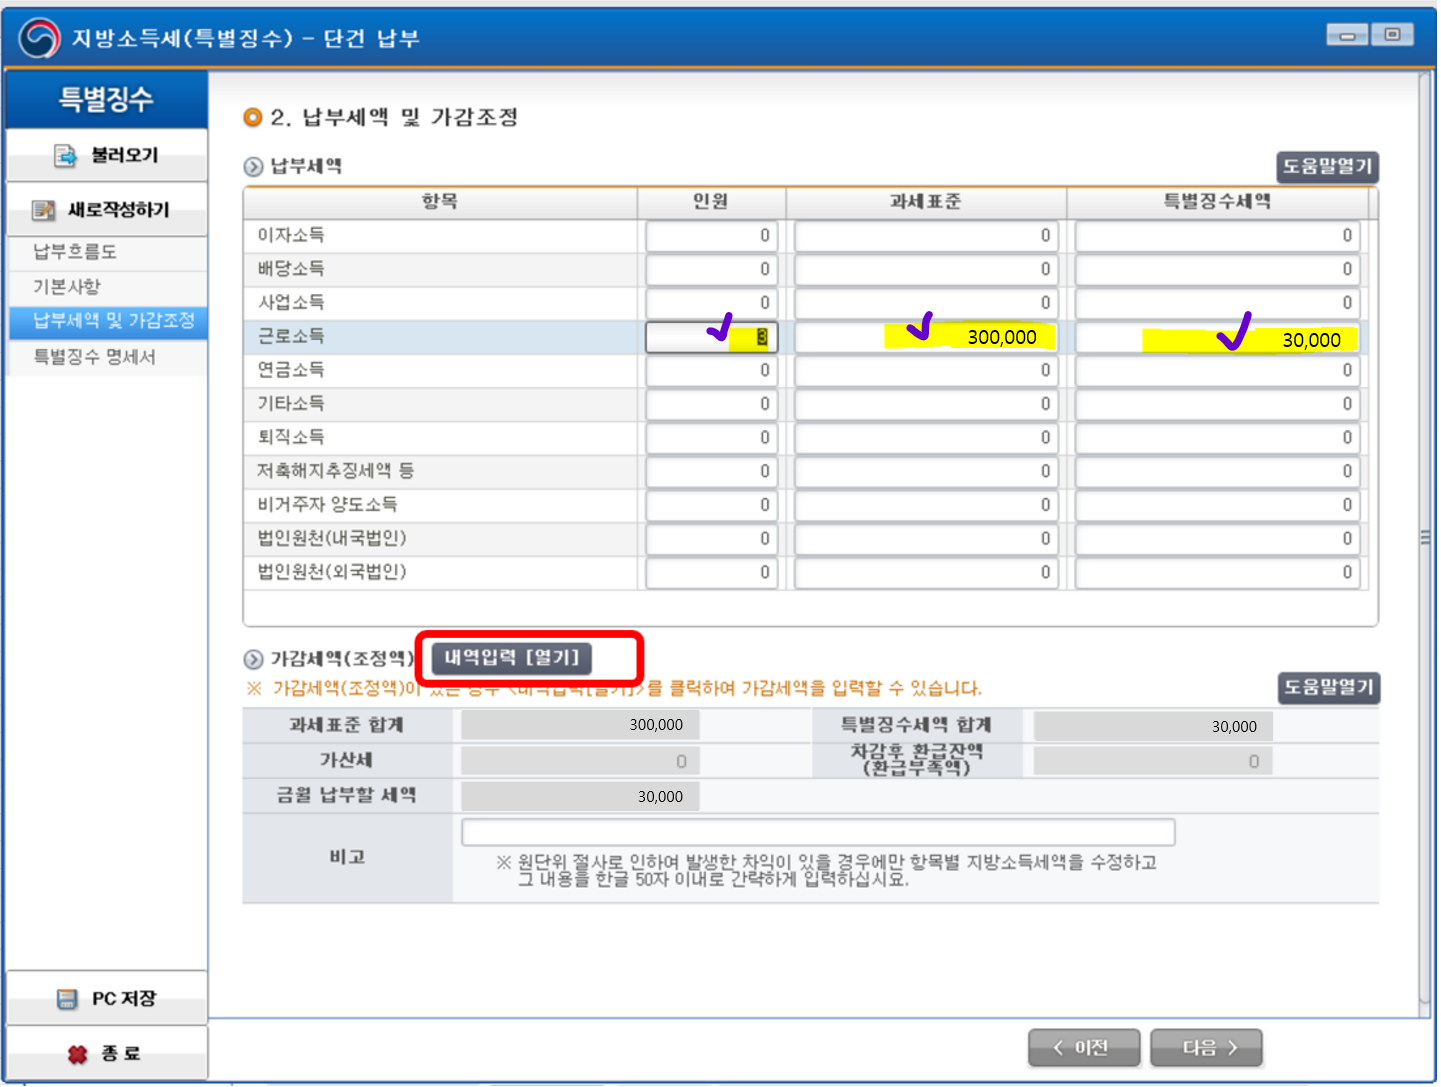The image size is (1441, 1087).
Task: Click the 근로소득 특별징수세액 field showing 30,000
Action: point(1217,339)
